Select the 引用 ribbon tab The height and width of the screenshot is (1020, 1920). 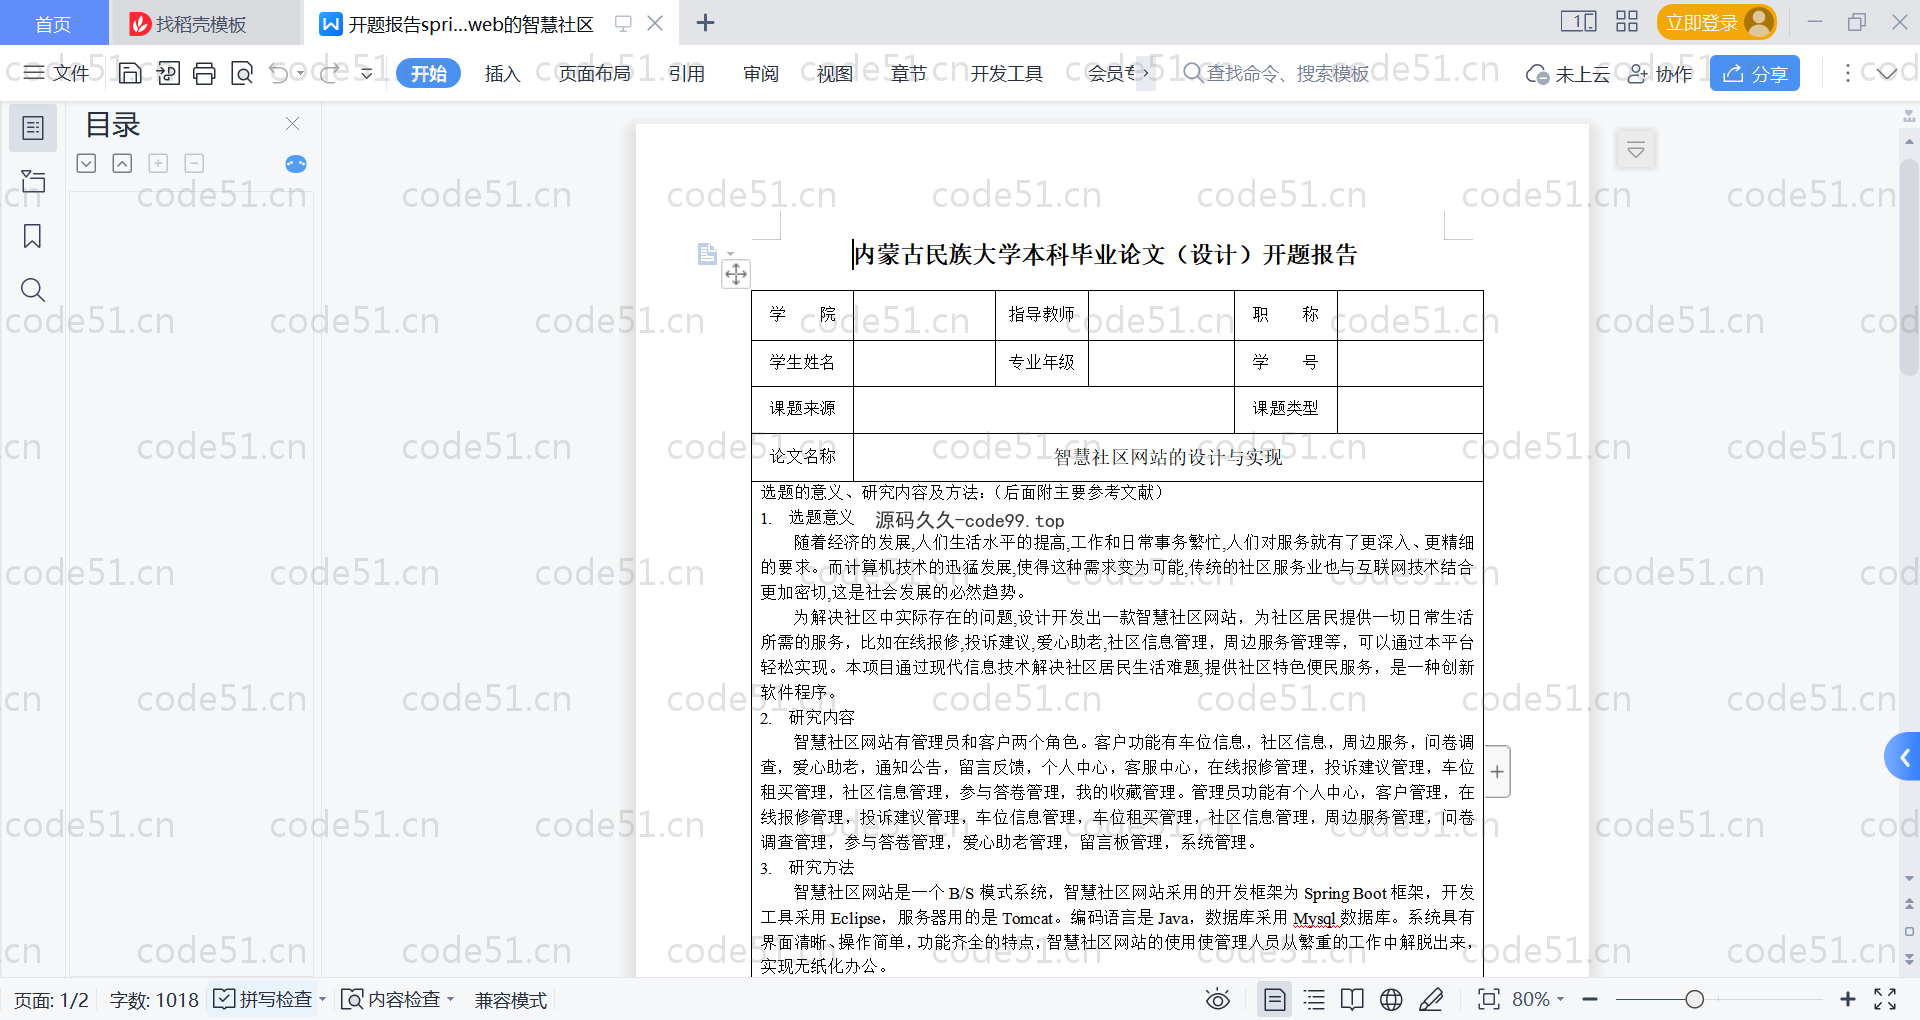coord(686,73)
